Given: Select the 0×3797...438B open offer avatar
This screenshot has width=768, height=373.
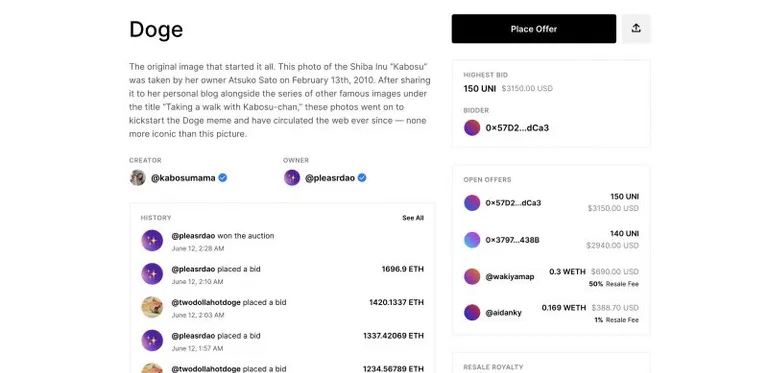Looking at the screenshot, I should [x=472, y=240].
